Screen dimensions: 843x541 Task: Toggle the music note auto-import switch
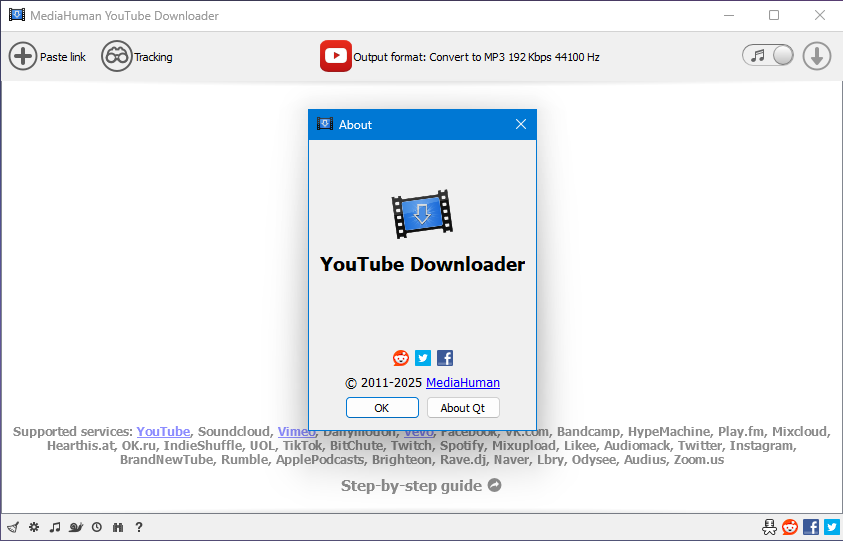[x=767, y=55]
